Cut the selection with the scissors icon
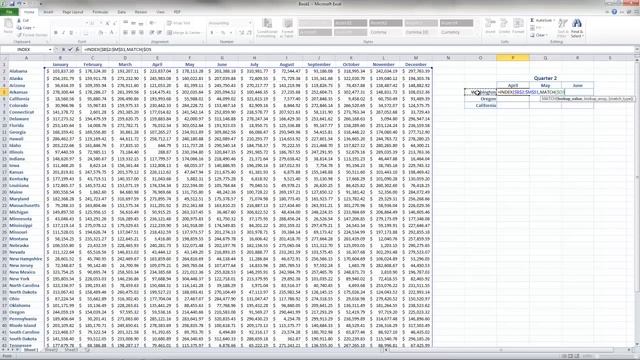 click(x=19, y=20)
